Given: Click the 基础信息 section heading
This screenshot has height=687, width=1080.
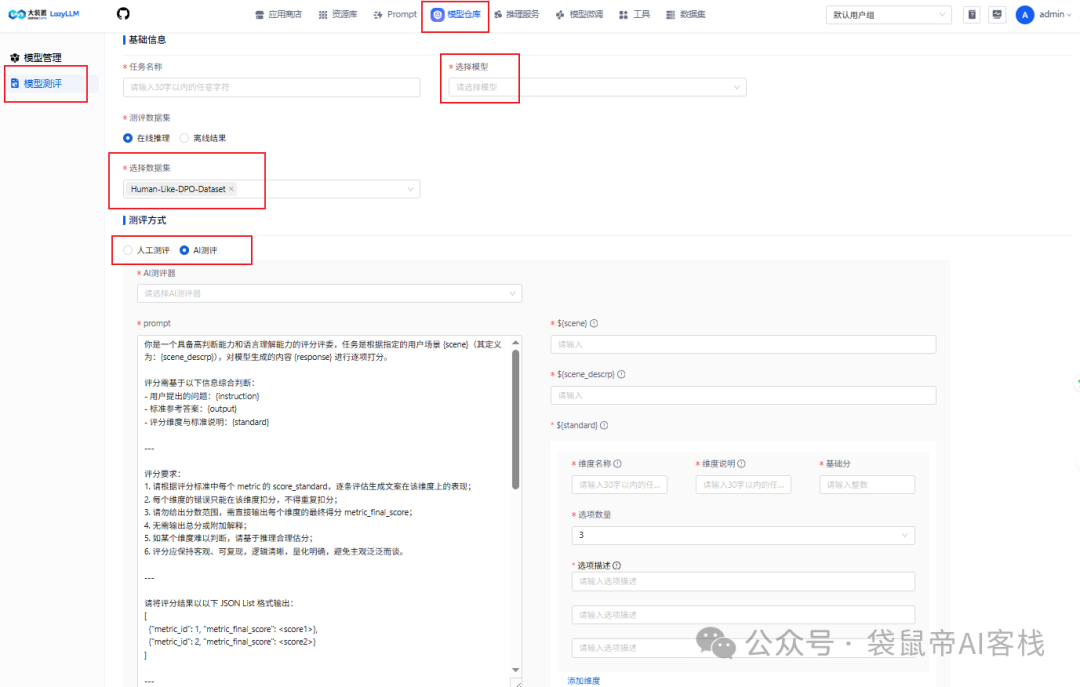Looking at the screenshot, I should 147,40.
